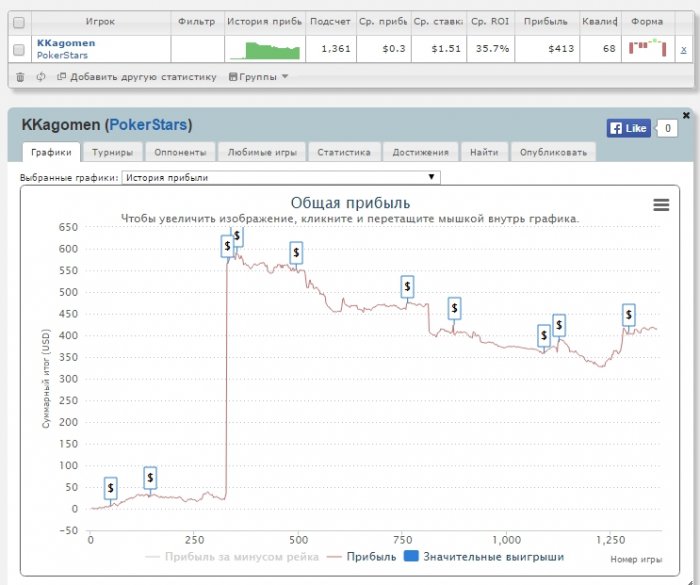The image size is (700, 585).
Task: Click the first $ marker near game 50
Action: click(110, 488)
